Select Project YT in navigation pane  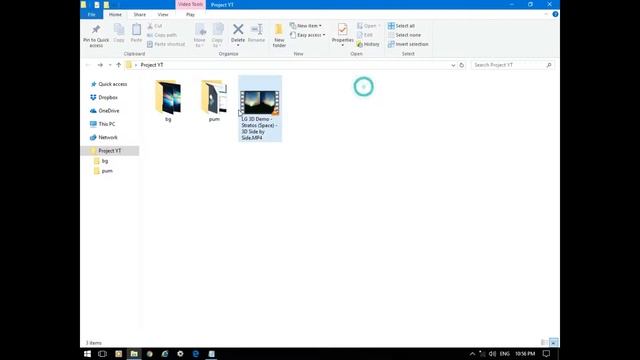(110, 151)
